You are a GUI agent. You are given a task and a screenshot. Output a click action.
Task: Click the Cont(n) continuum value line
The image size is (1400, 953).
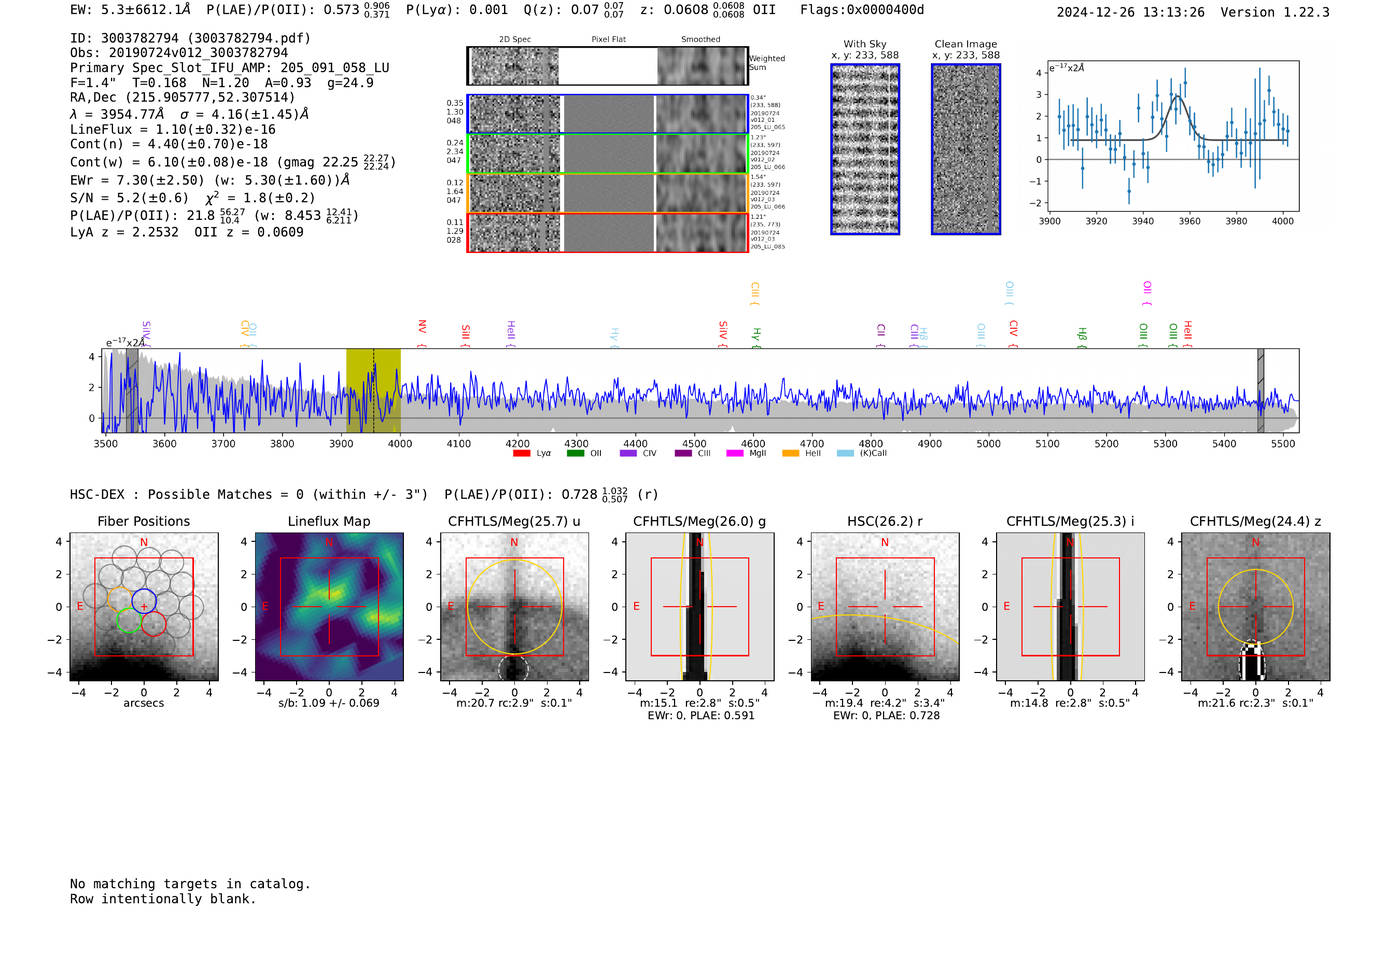coord(169,144)
